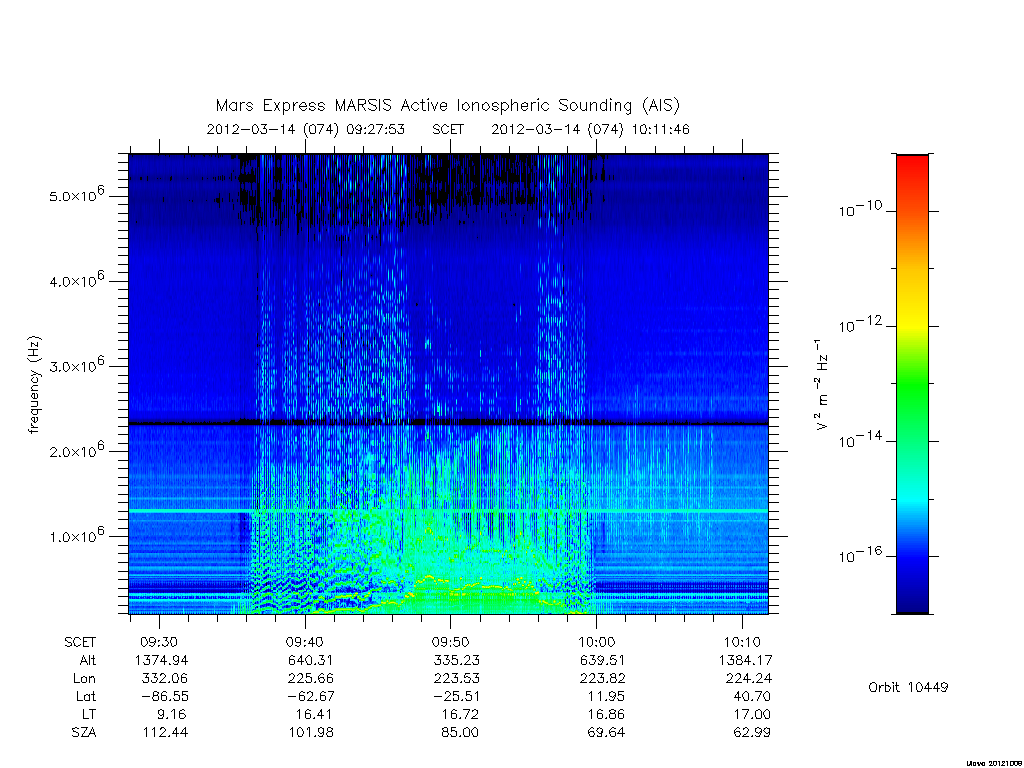Select local time value 16.72

(x=460, y=714)
